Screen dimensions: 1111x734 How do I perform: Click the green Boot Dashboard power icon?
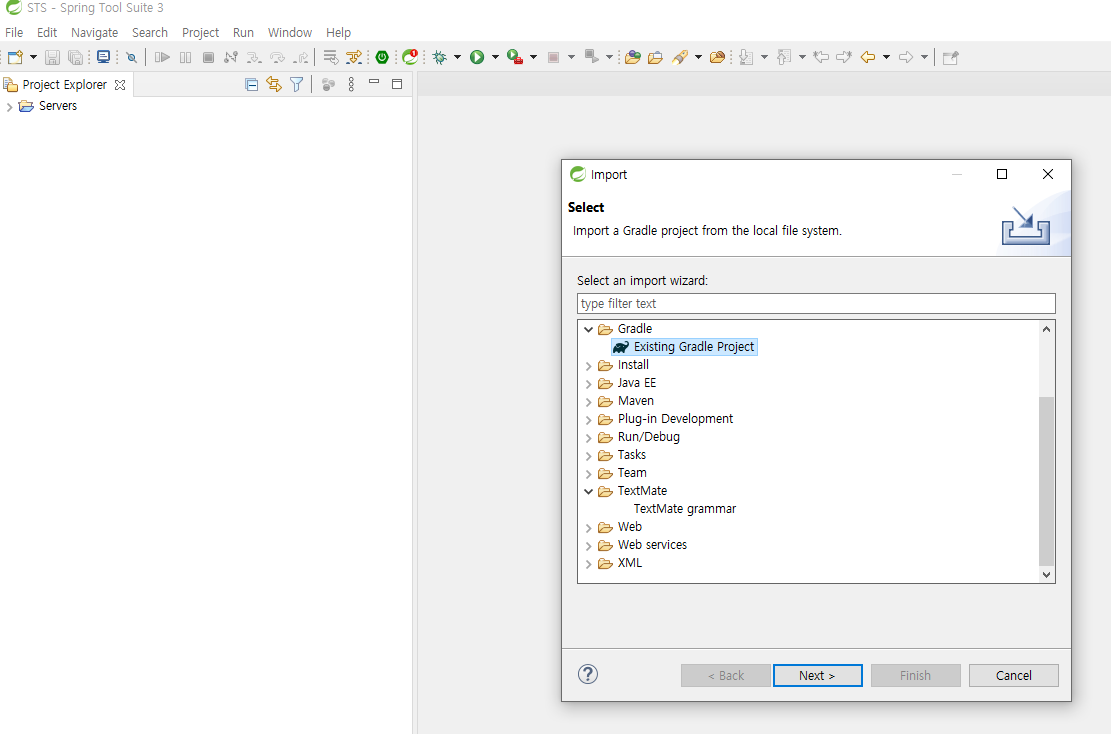382,57
